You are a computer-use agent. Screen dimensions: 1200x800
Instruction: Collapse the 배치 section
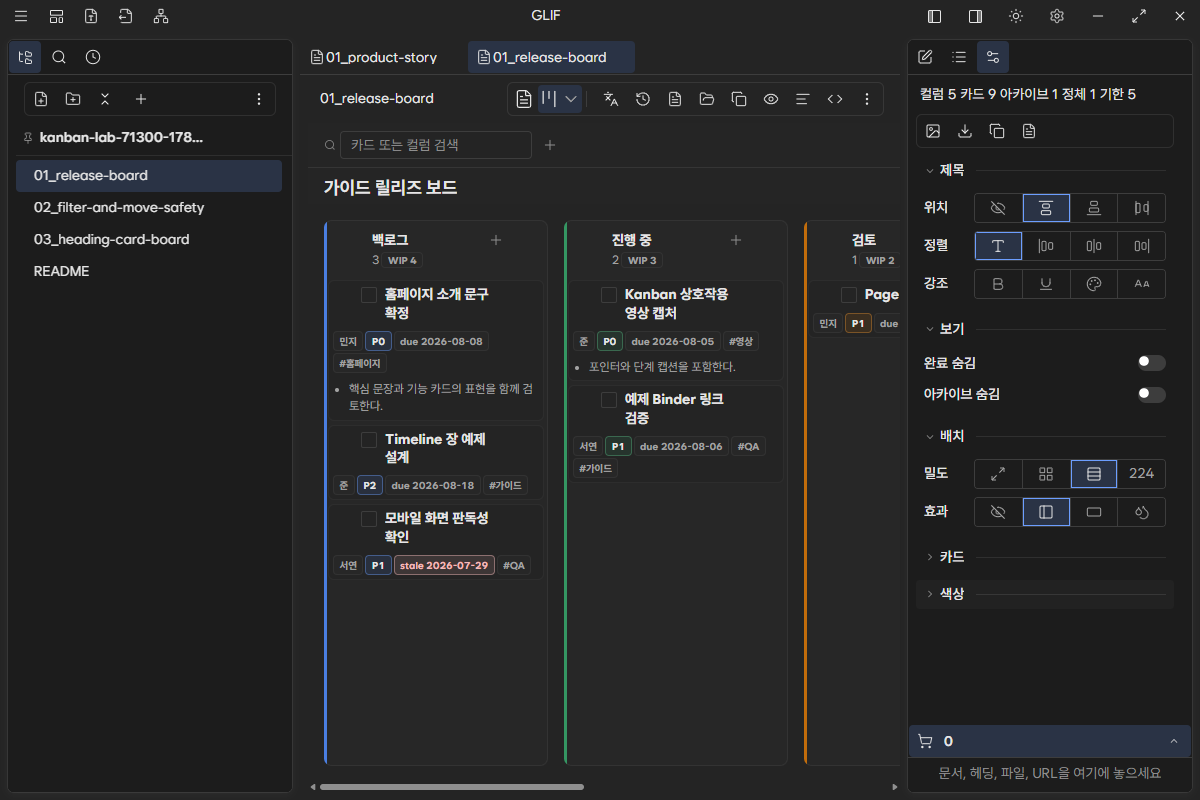pyautogui.click(x=945, y=436)
